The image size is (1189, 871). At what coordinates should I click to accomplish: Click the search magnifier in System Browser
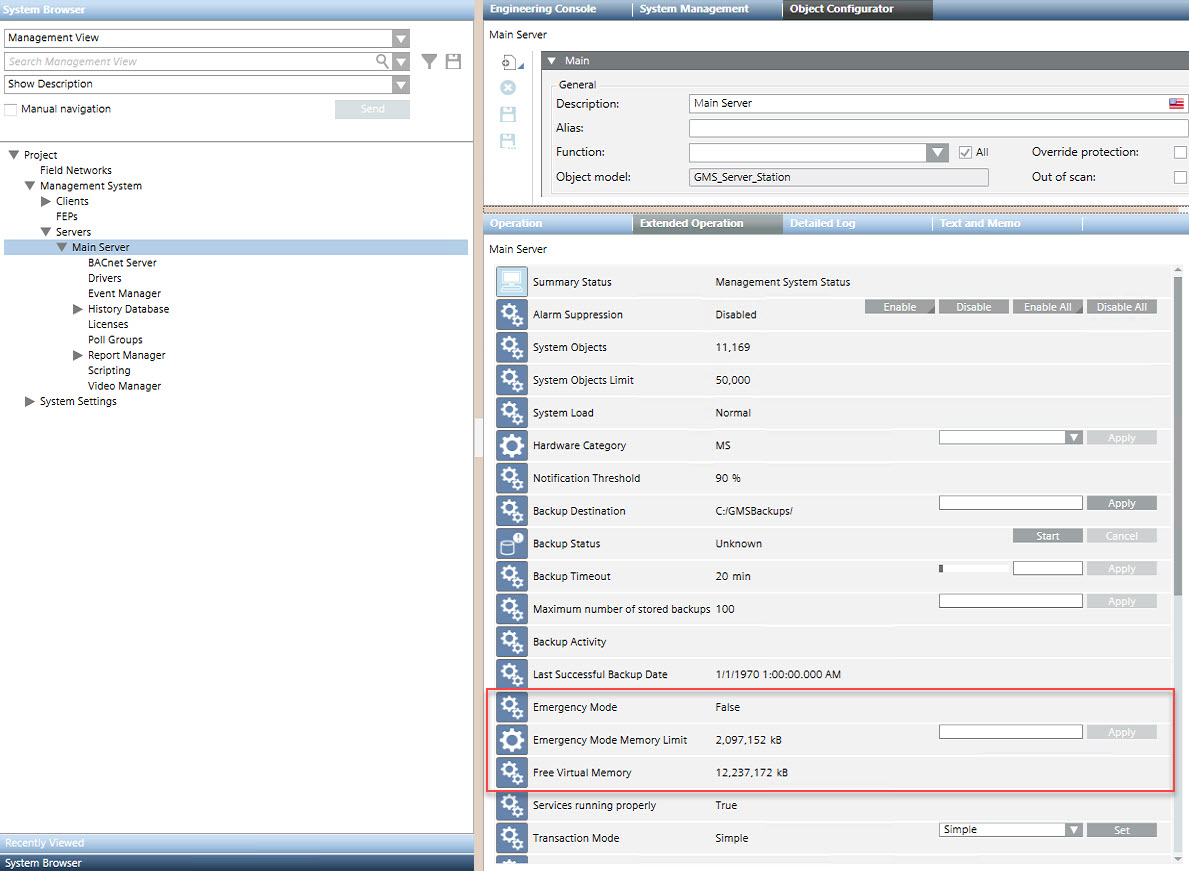381,61
